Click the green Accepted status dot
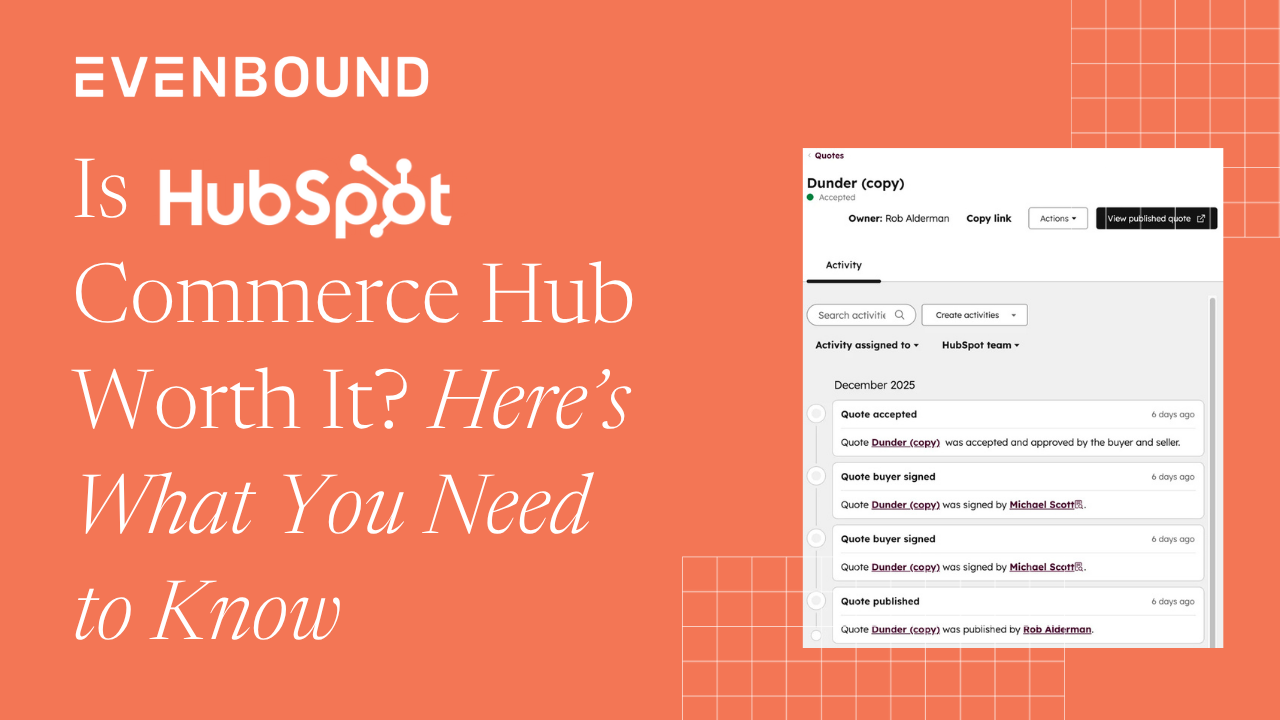 click(811, 198)
